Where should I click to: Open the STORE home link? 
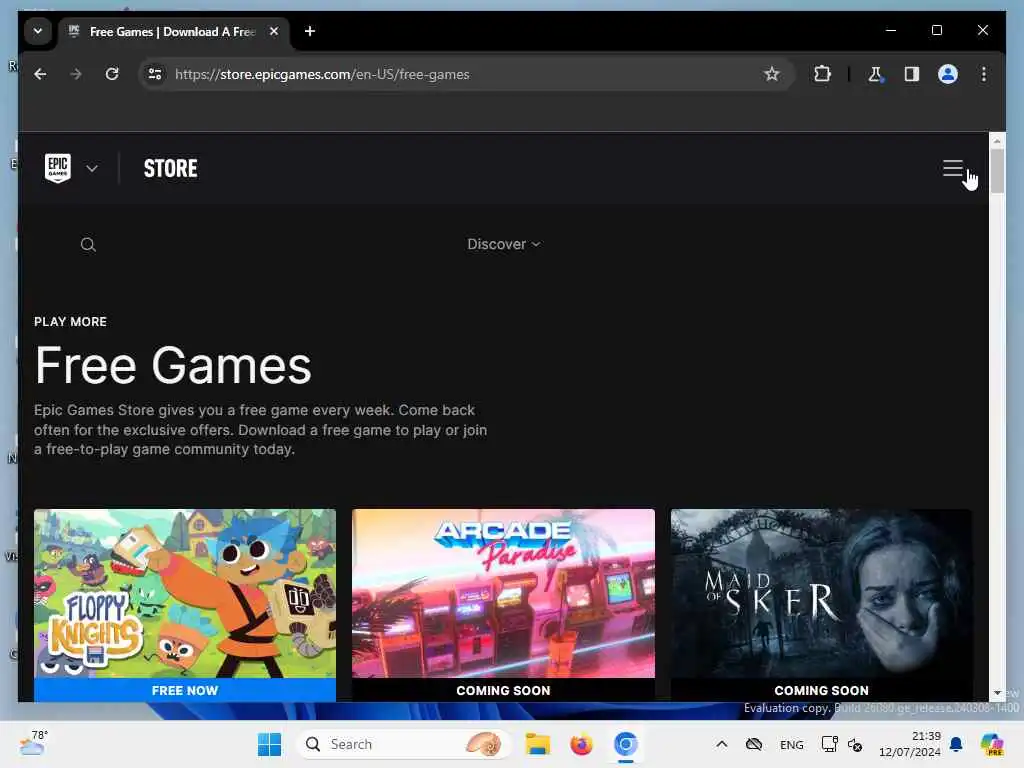[x=170, y=168]
